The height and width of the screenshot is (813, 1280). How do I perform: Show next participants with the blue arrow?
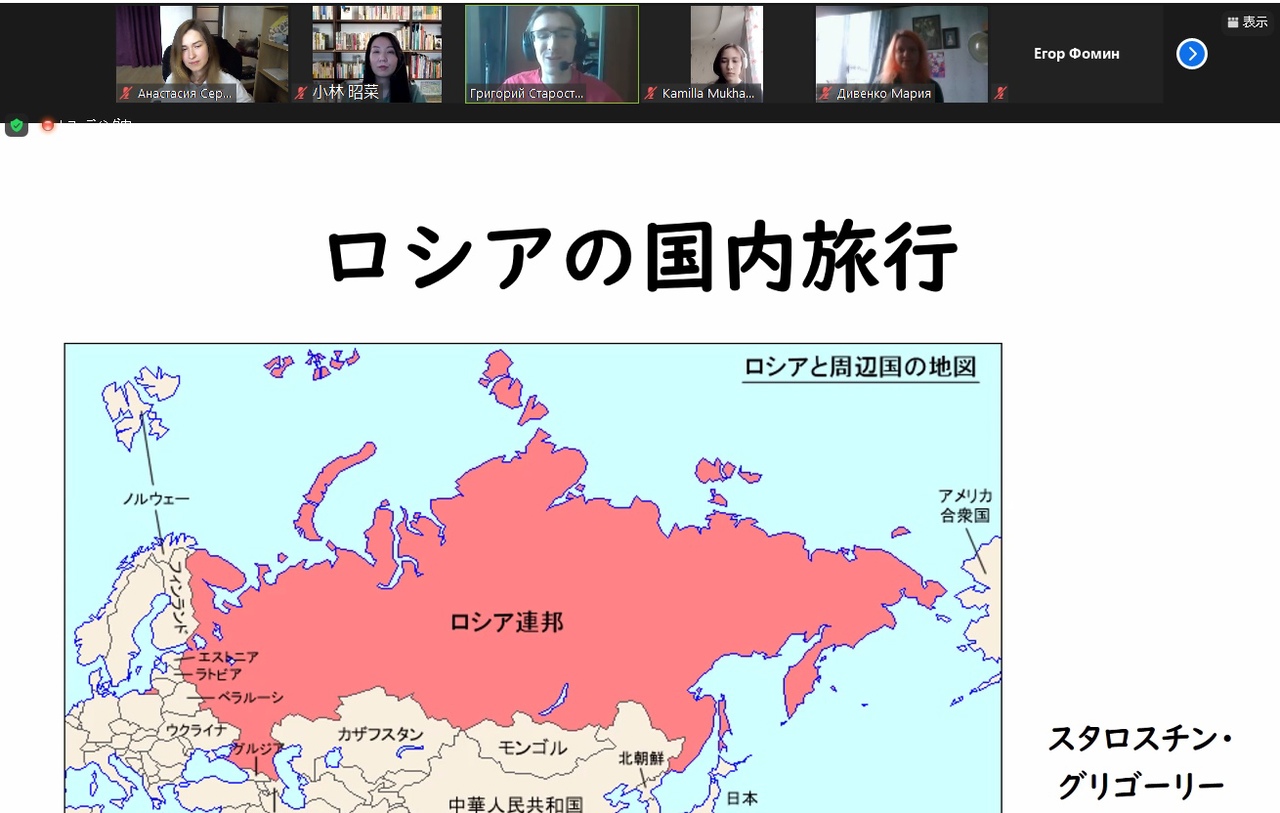[1191, 54]
